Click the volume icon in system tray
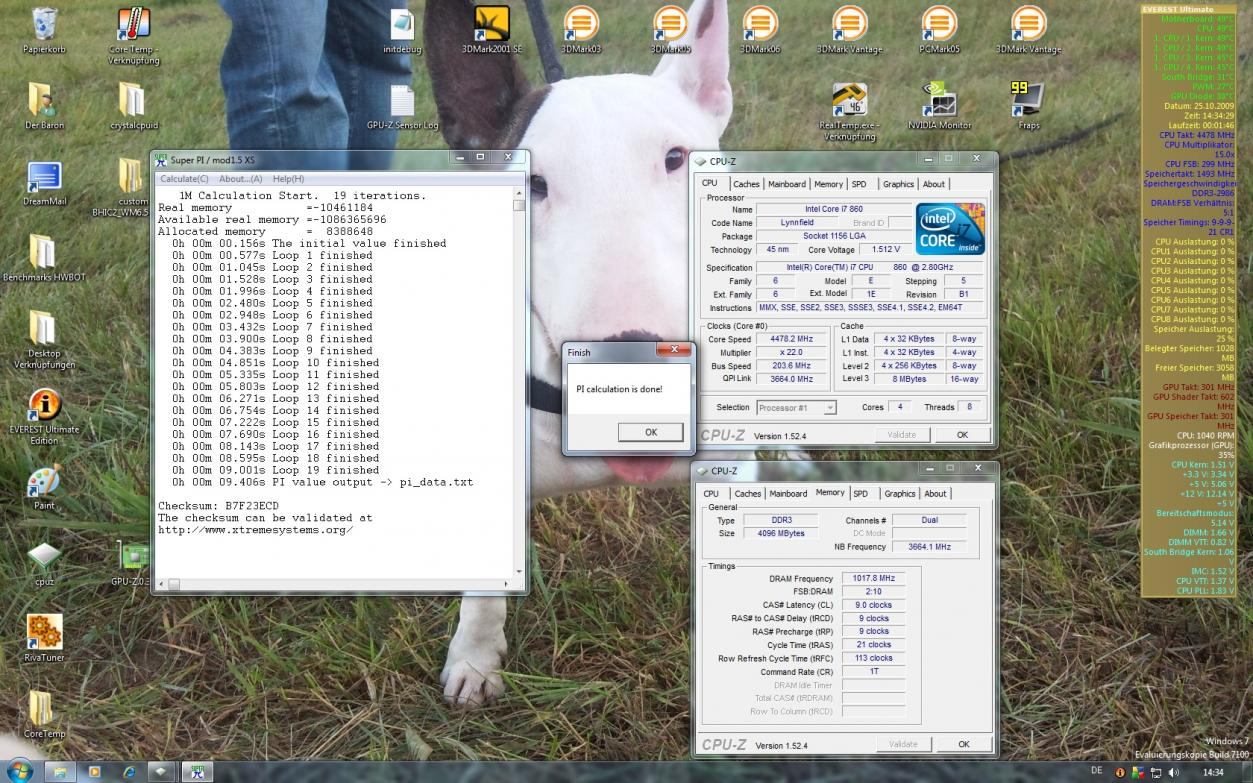1253x783 pixels. coord(1173,772)
